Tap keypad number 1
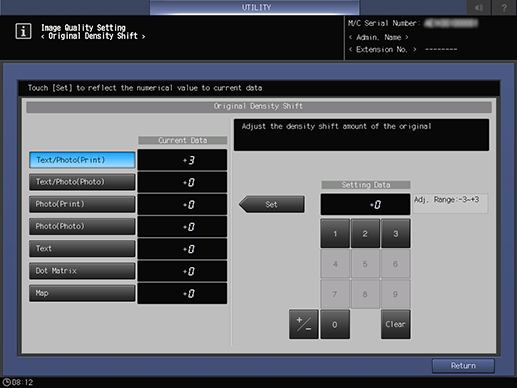Screen dimensions: 517x388 tap(335, 234)
